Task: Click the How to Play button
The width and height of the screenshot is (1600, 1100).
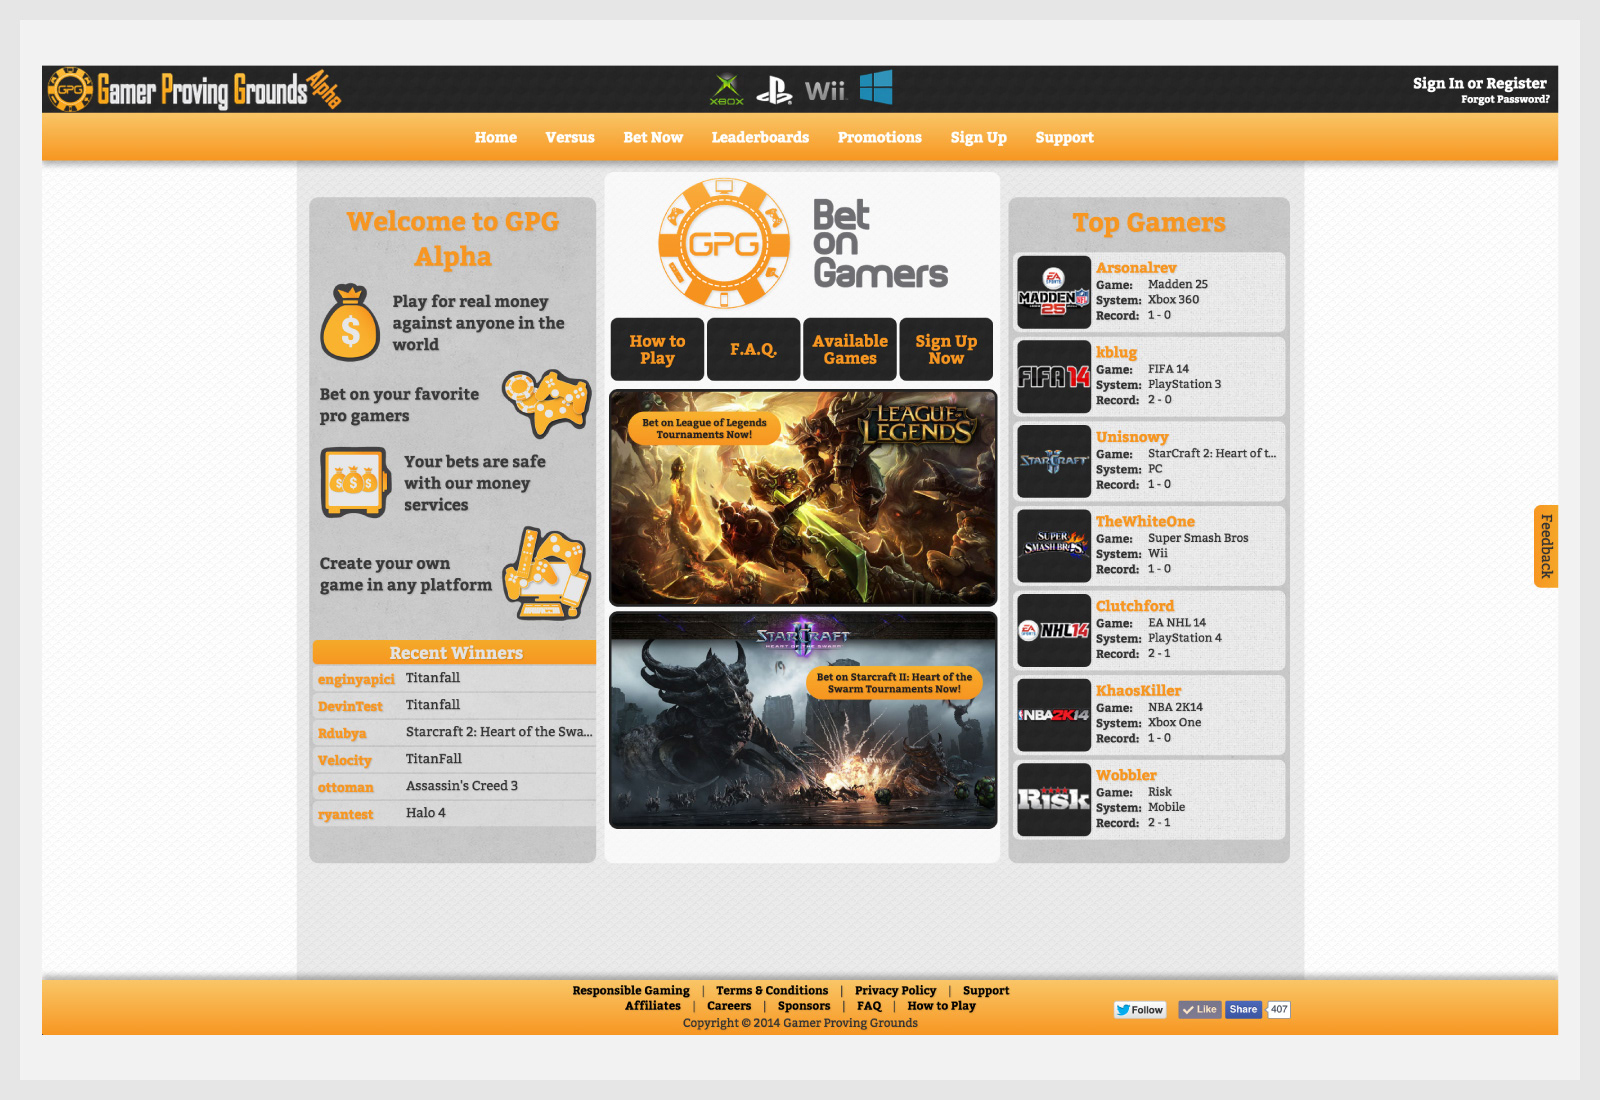Action: pyautogui.click(x=657, y=349)
